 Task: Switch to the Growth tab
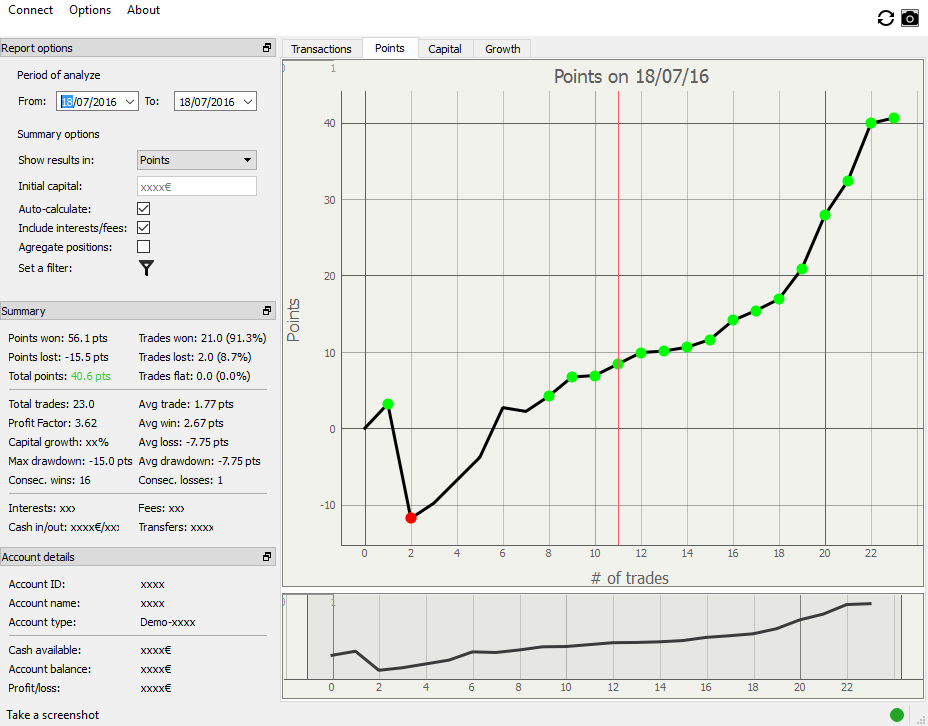502,49
